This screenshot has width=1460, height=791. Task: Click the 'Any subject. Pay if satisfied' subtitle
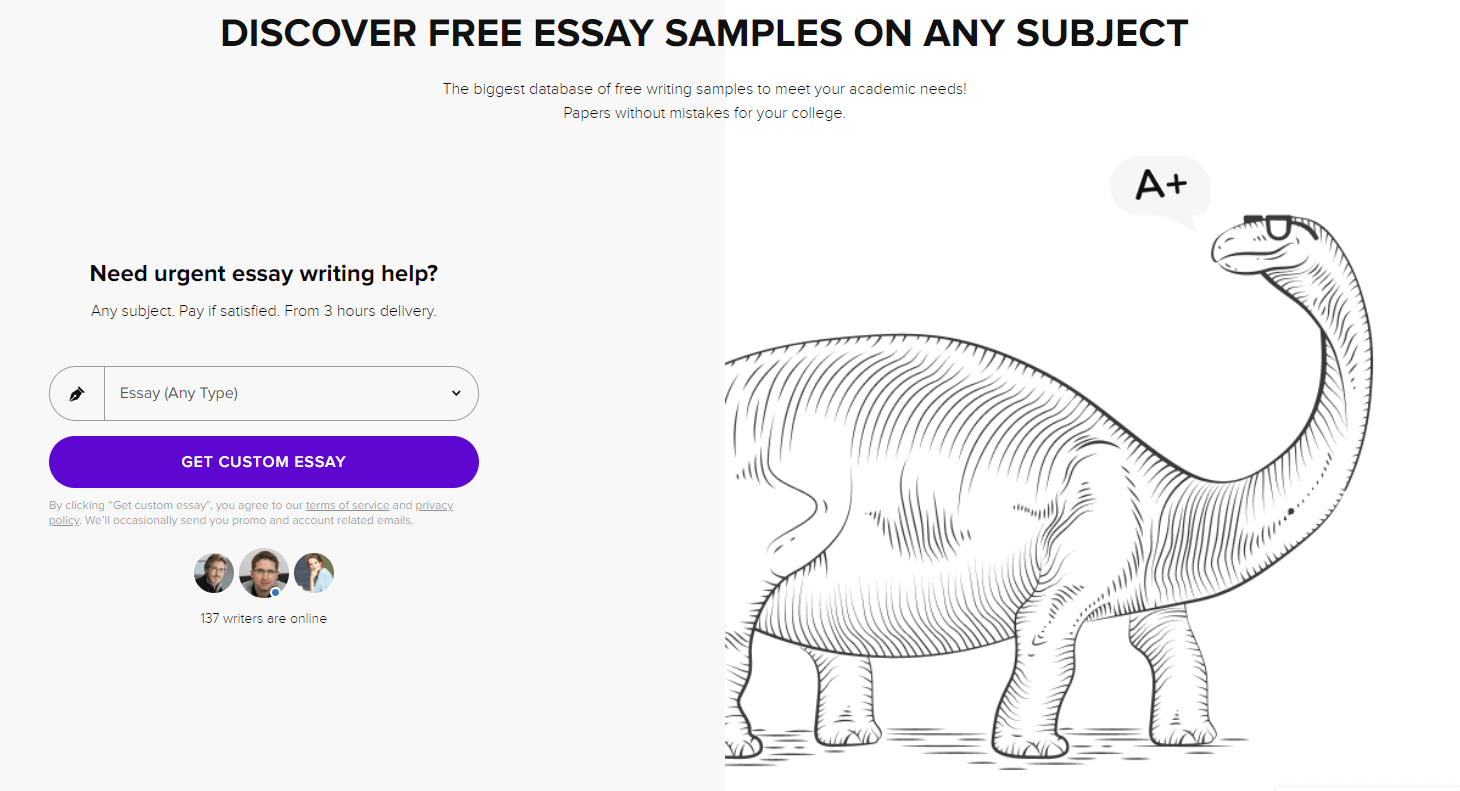click(264, 311)
